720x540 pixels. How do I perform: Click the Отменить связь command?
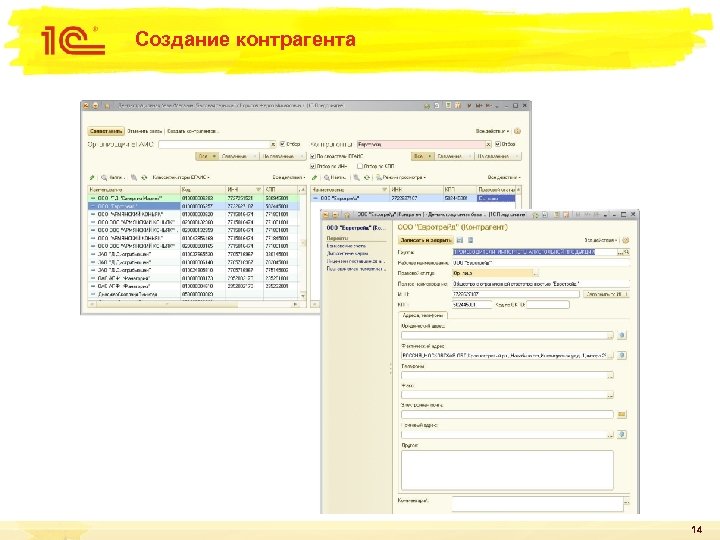tap(145, 131)
